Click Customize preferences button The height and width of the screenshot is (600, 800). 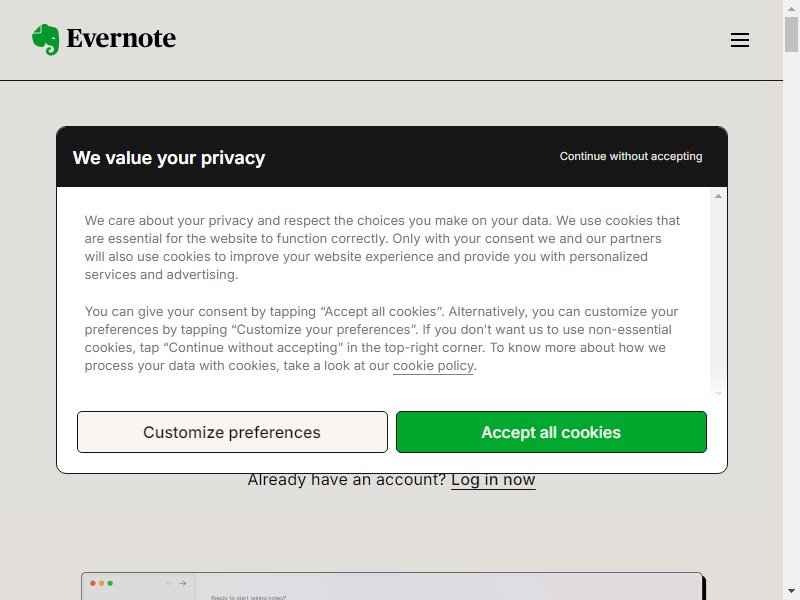coord(232,432)
